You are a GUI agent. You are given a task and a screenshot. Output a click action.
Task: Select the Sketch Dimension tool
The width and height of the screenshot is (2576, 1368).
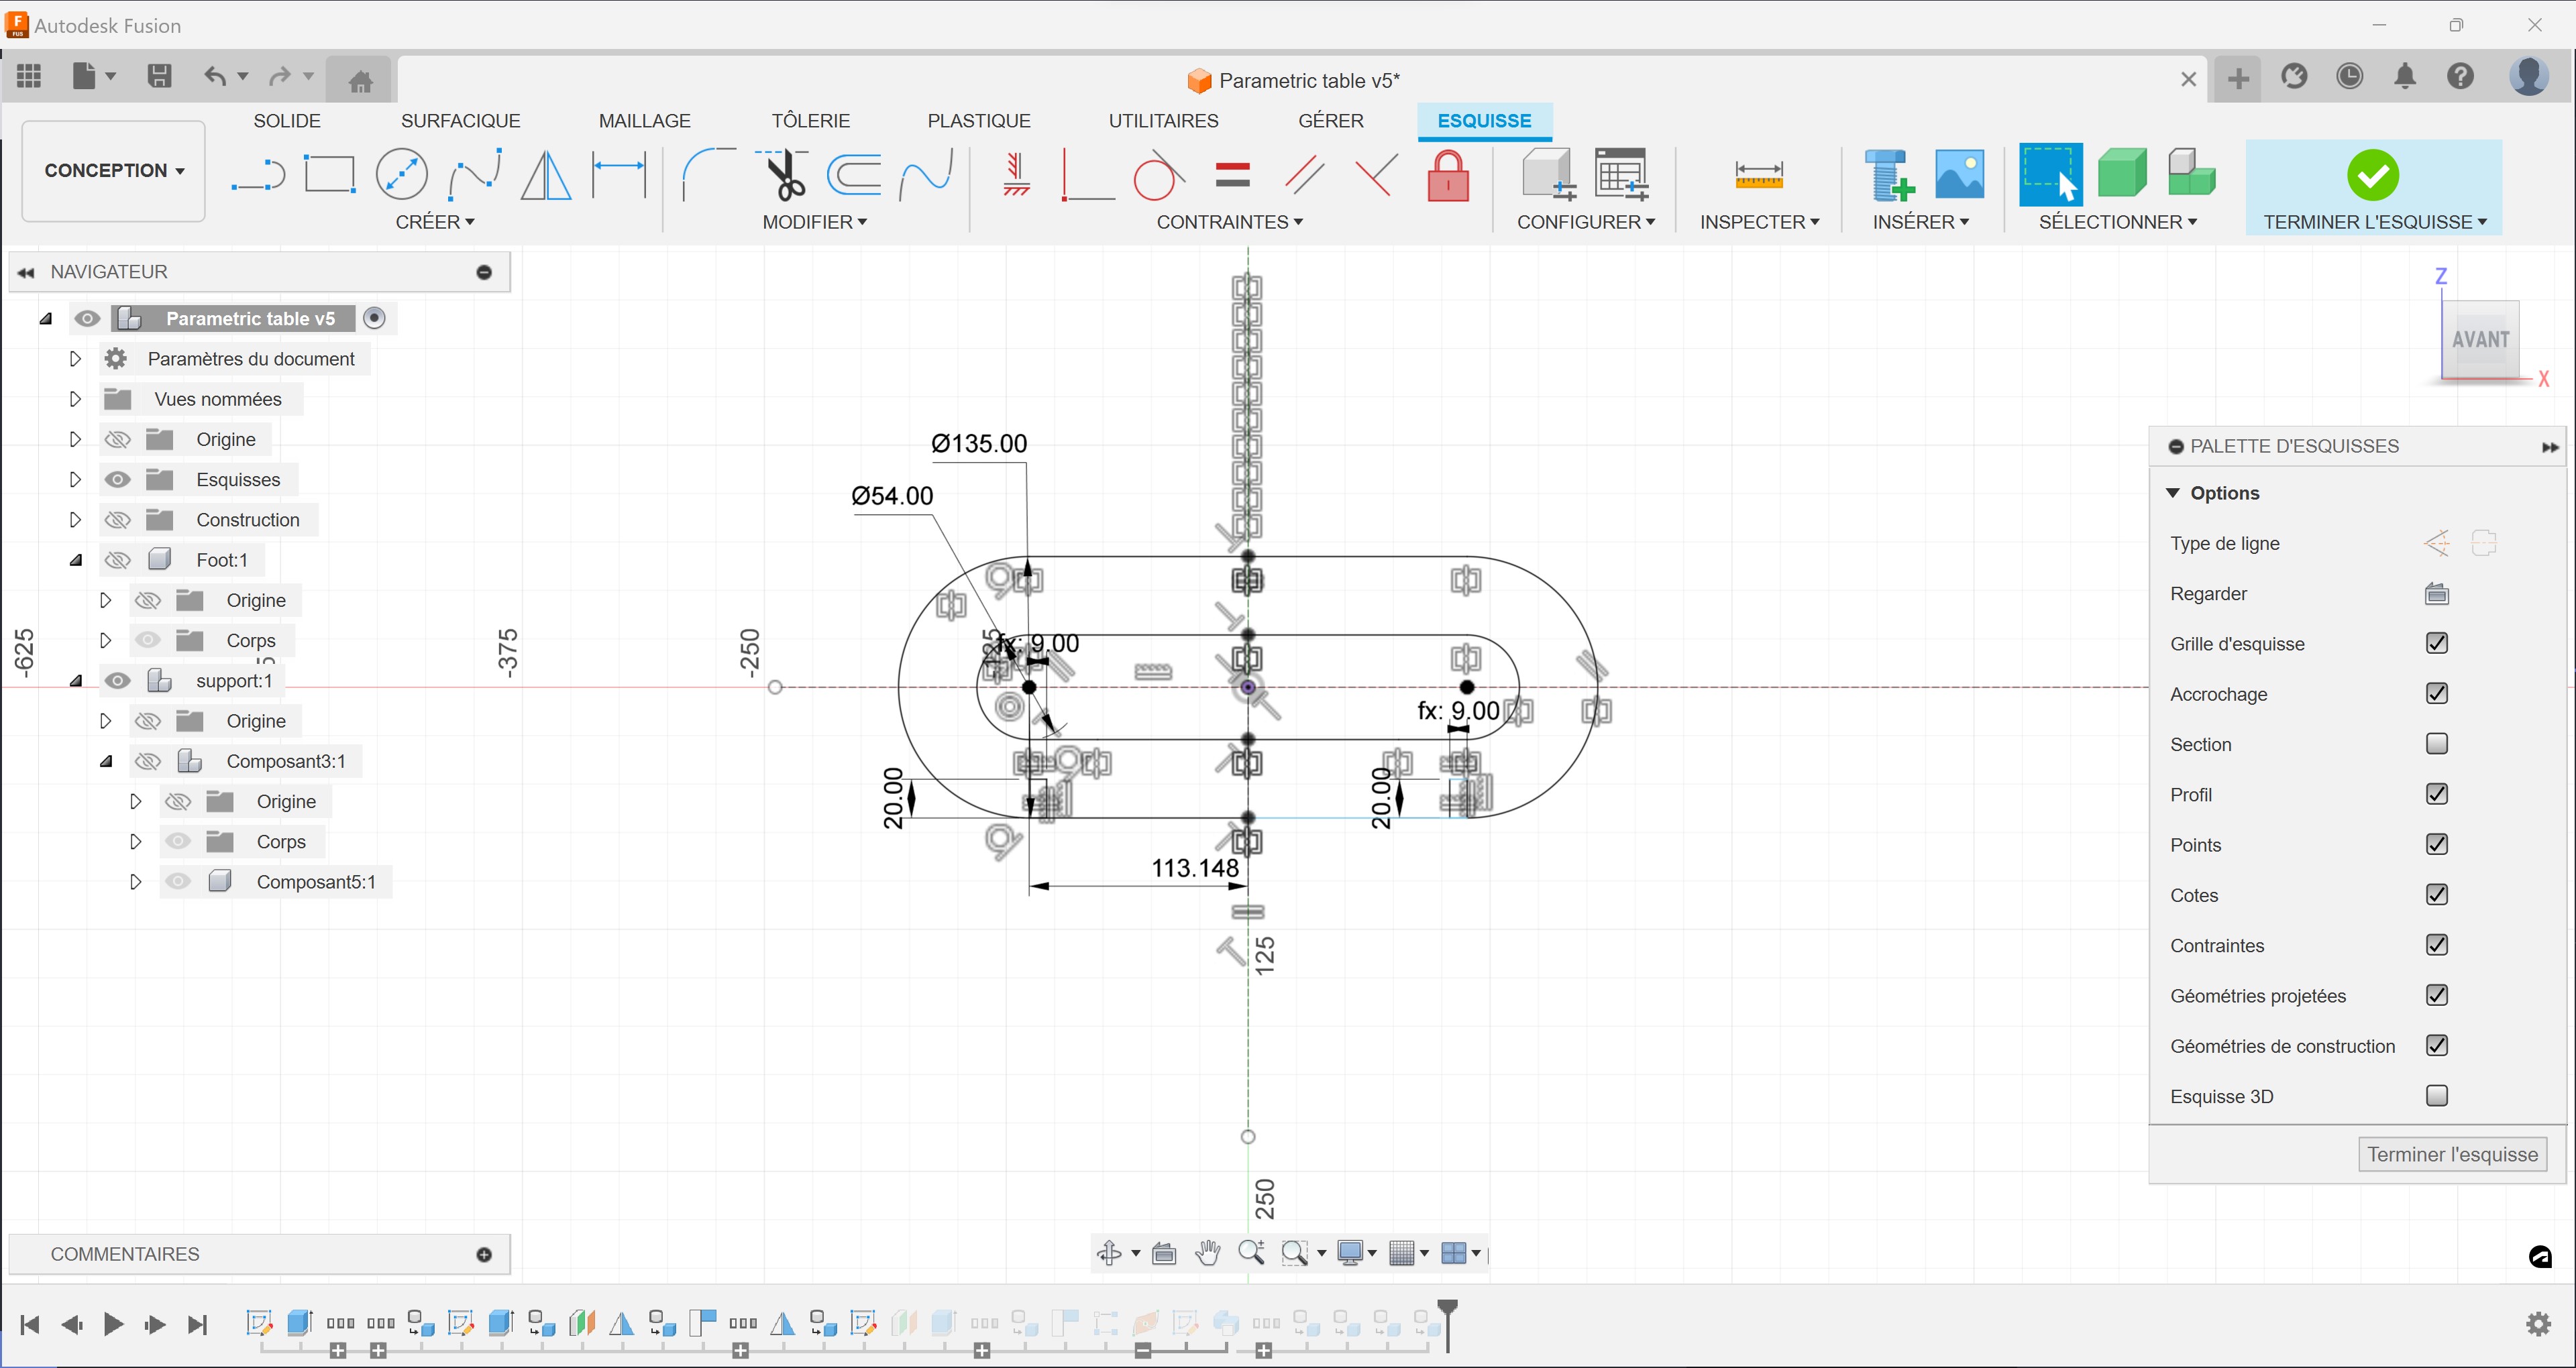[x=619, y=176]
